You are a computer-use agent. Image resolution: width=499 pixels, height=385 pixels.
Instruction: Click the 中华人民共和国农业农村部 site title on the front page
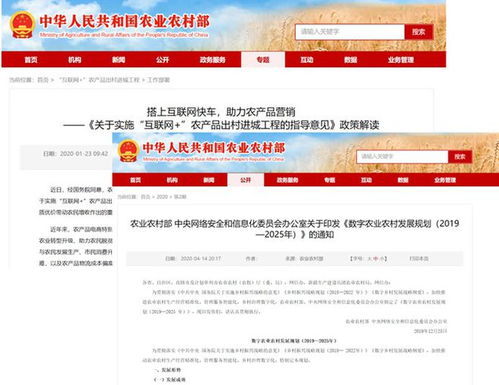(x=214, y=148)
